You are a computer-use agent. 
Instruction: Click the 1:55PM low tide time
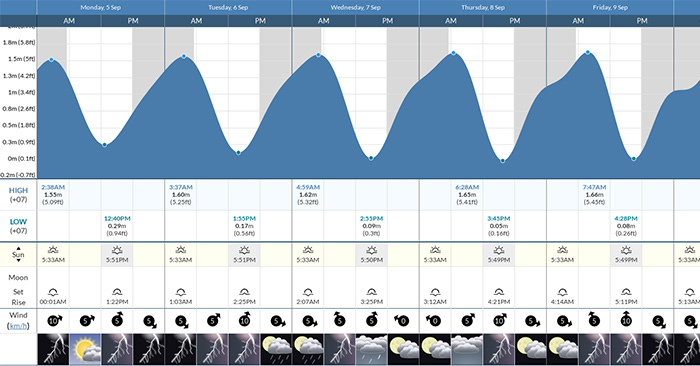[244, 219]
